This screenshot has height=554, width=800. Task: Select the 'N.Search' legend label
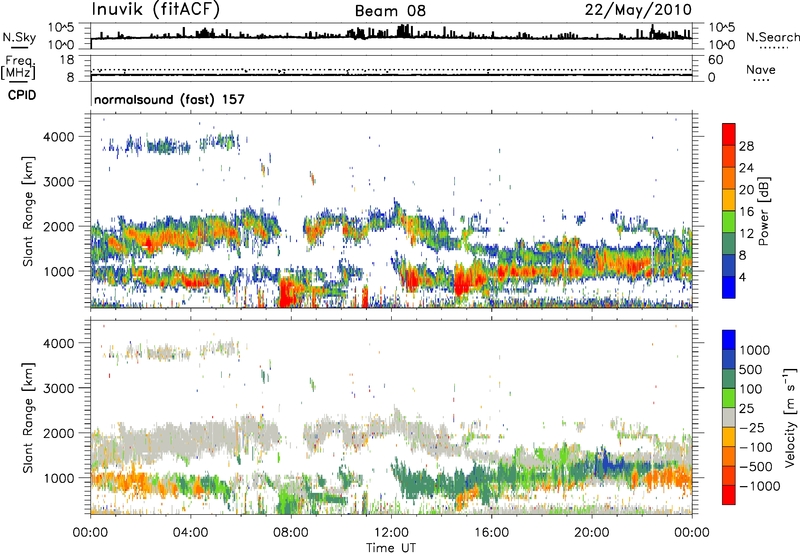(772, 37)
